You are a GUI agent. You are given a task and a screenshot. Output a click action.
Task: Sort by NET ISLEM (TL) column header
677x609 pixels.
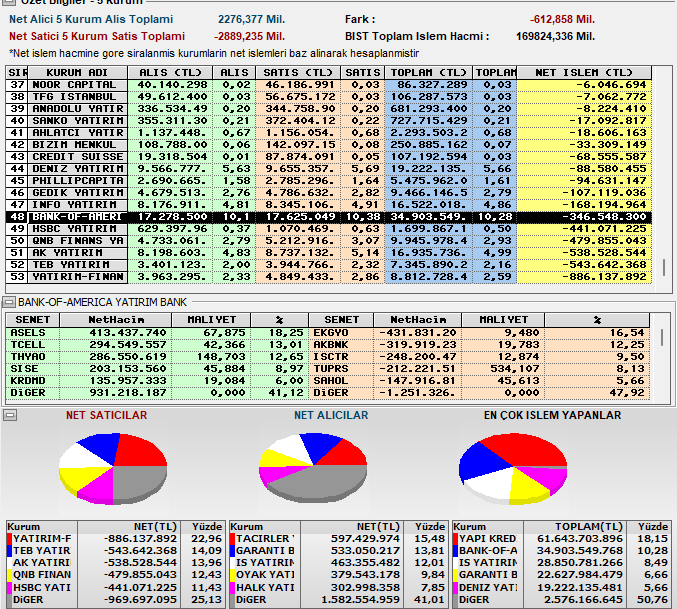point(584,73)
